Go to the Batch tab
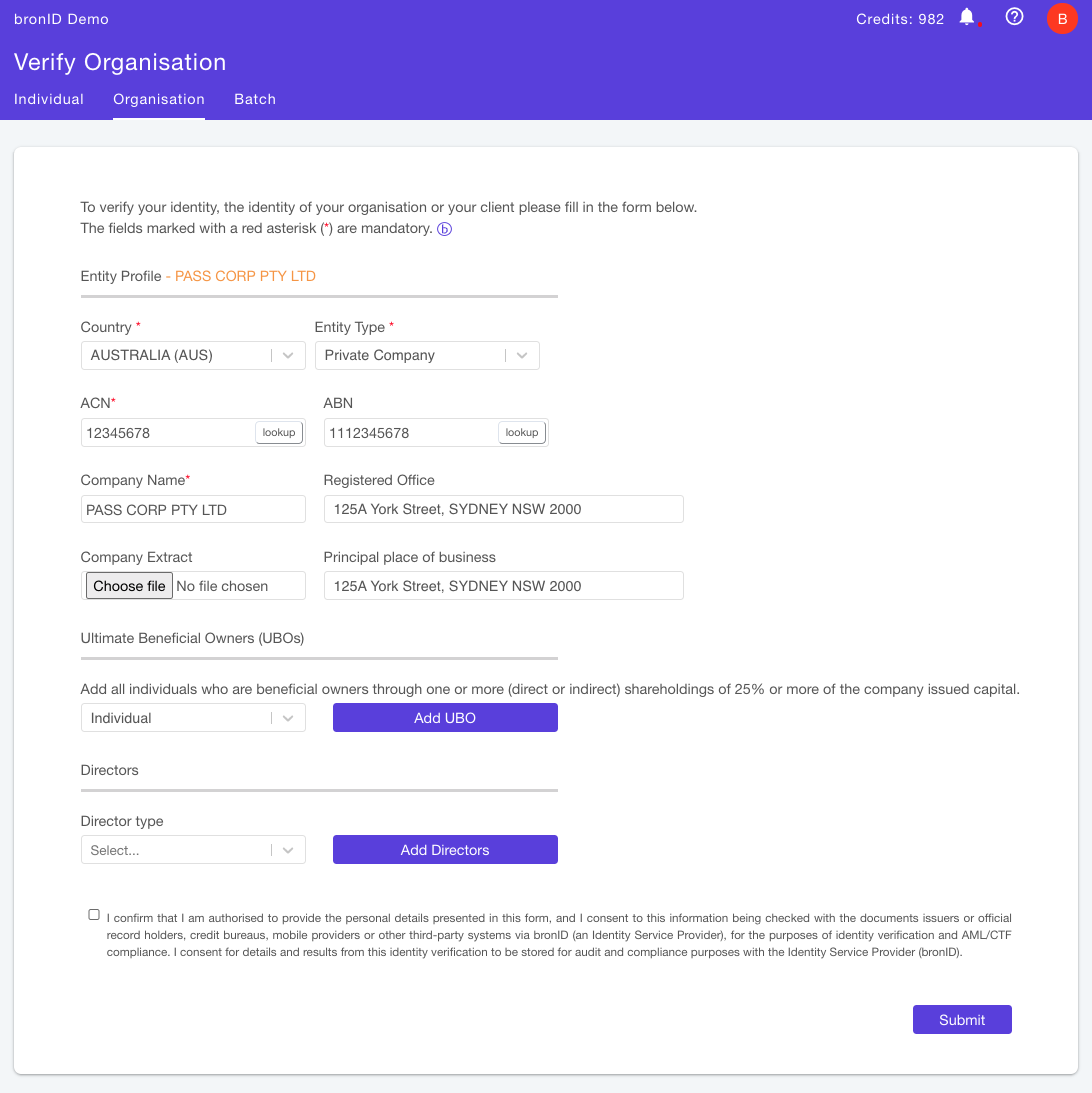The image size is (1092, 1093). tap(255, 99)
